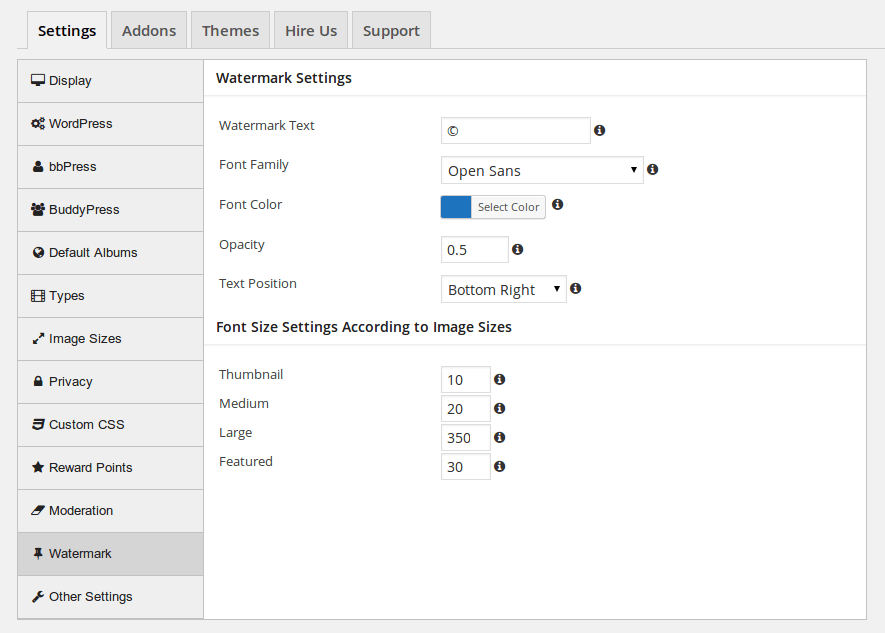
Task: Click the Other Settings wrench icon
Action: [x=38, y=596]
